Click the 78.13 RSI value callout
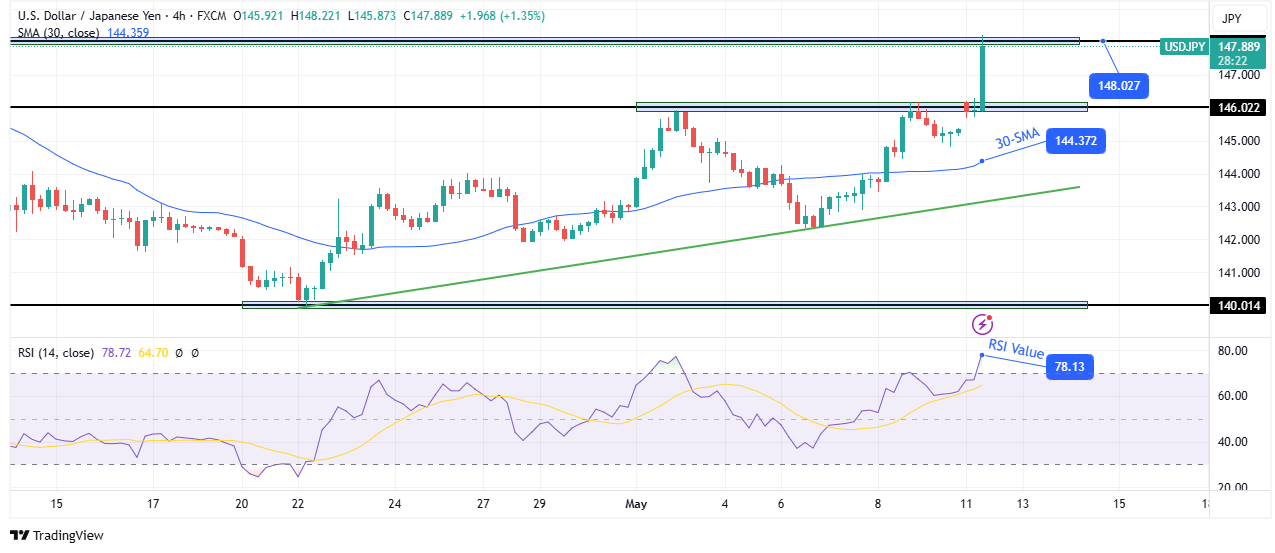Viewport: 1275px width, 553px height. 1068,368
